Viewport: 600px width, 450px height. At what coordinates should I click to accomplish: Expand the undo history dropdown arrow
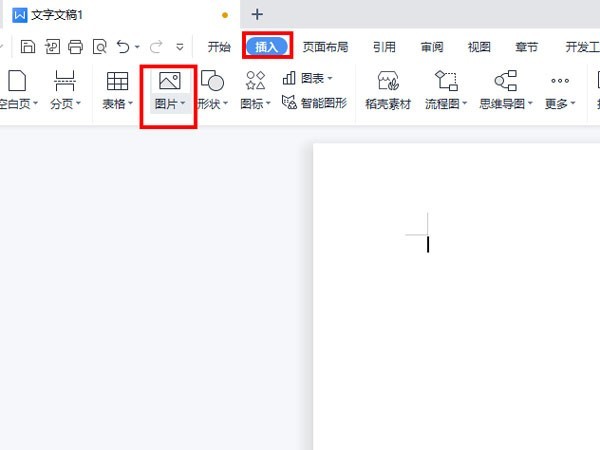click(137, 47)
